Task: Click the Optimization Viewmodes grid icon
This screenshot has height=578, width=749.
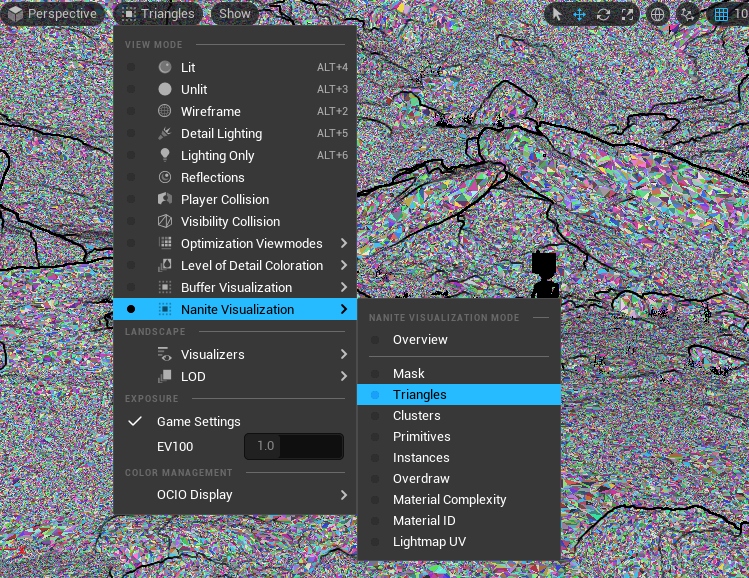Action: point(165,243)
